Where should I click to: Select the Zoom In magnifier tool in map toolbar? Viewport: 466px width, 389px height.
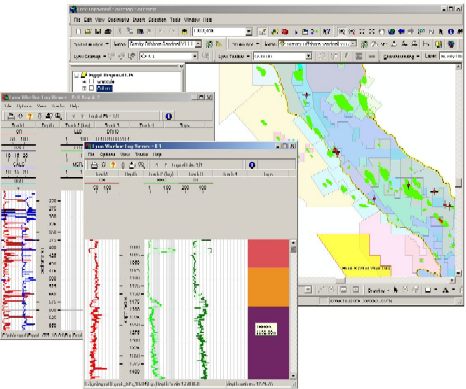coord(342,32)
